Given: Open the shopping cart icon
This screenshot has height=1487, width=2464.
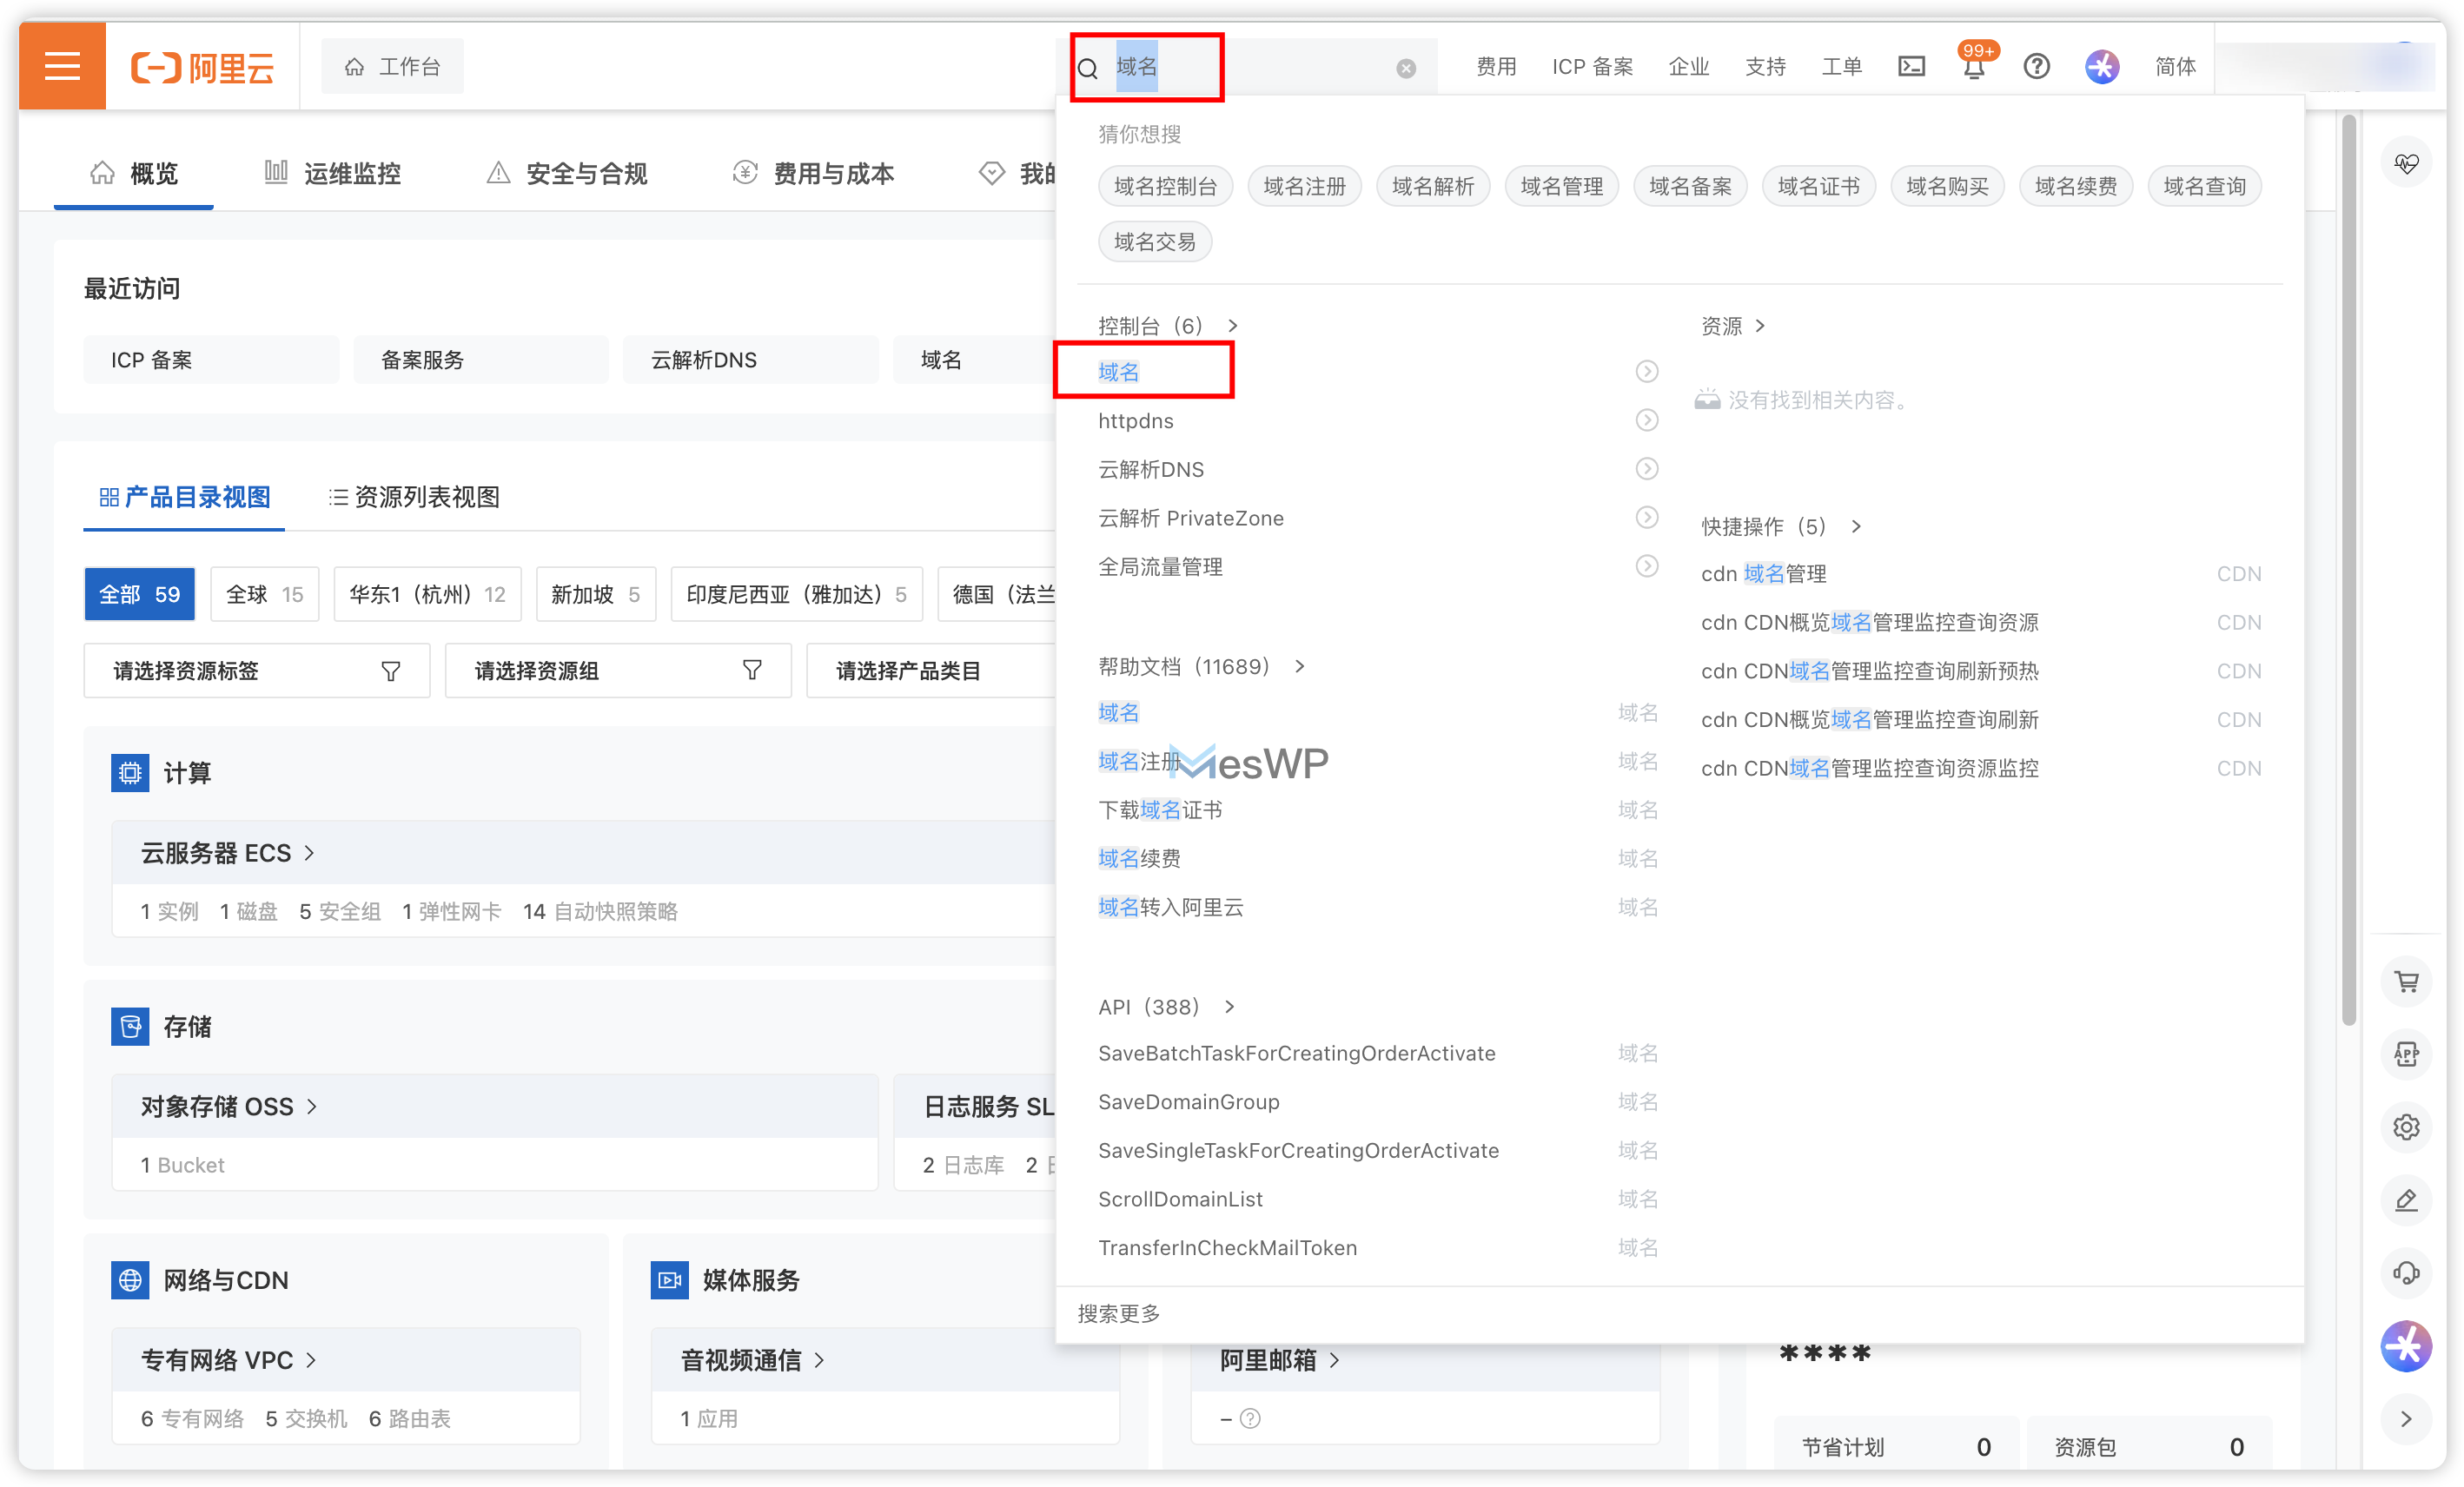Looking at the screenshot, I should tap(2406, 981).
